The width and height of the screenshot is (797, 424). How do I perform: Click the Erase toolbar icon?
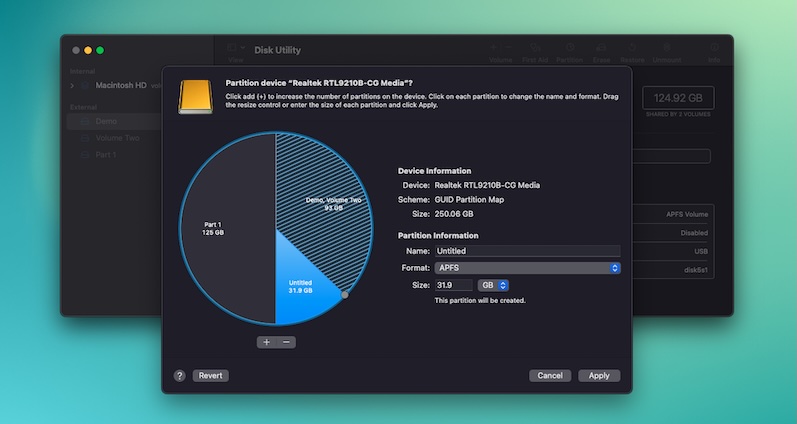(601, 50)
